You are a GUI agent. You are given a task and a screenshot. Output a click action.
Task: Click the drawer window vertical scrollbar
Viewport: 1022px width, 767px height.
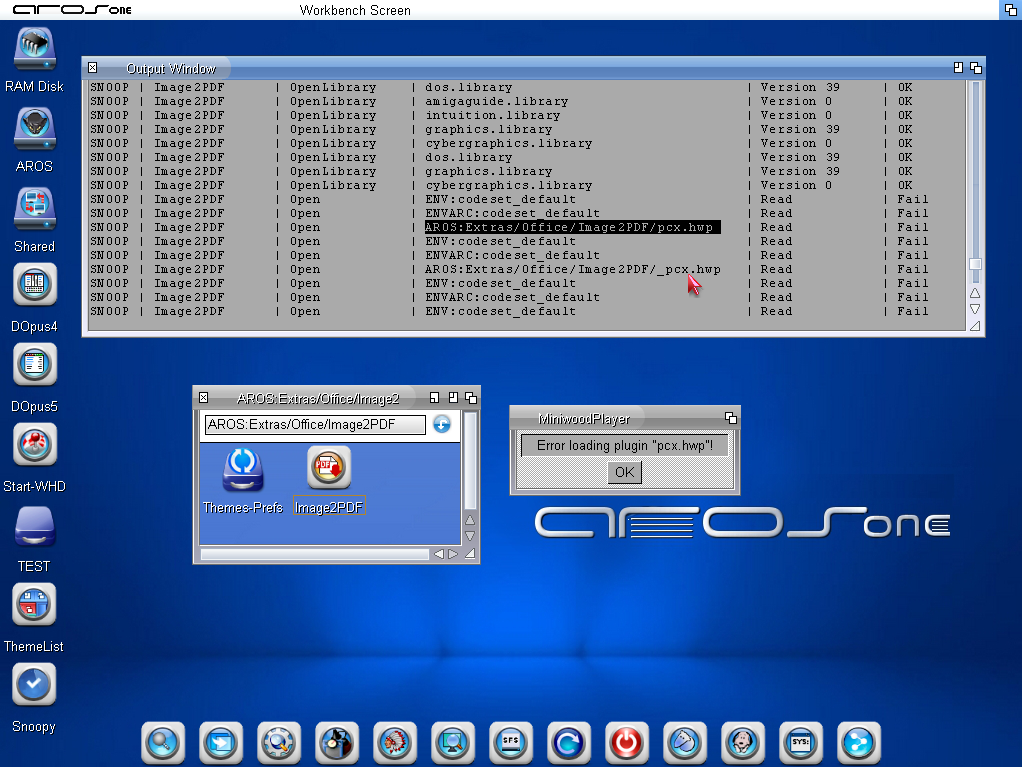point(470,460)
